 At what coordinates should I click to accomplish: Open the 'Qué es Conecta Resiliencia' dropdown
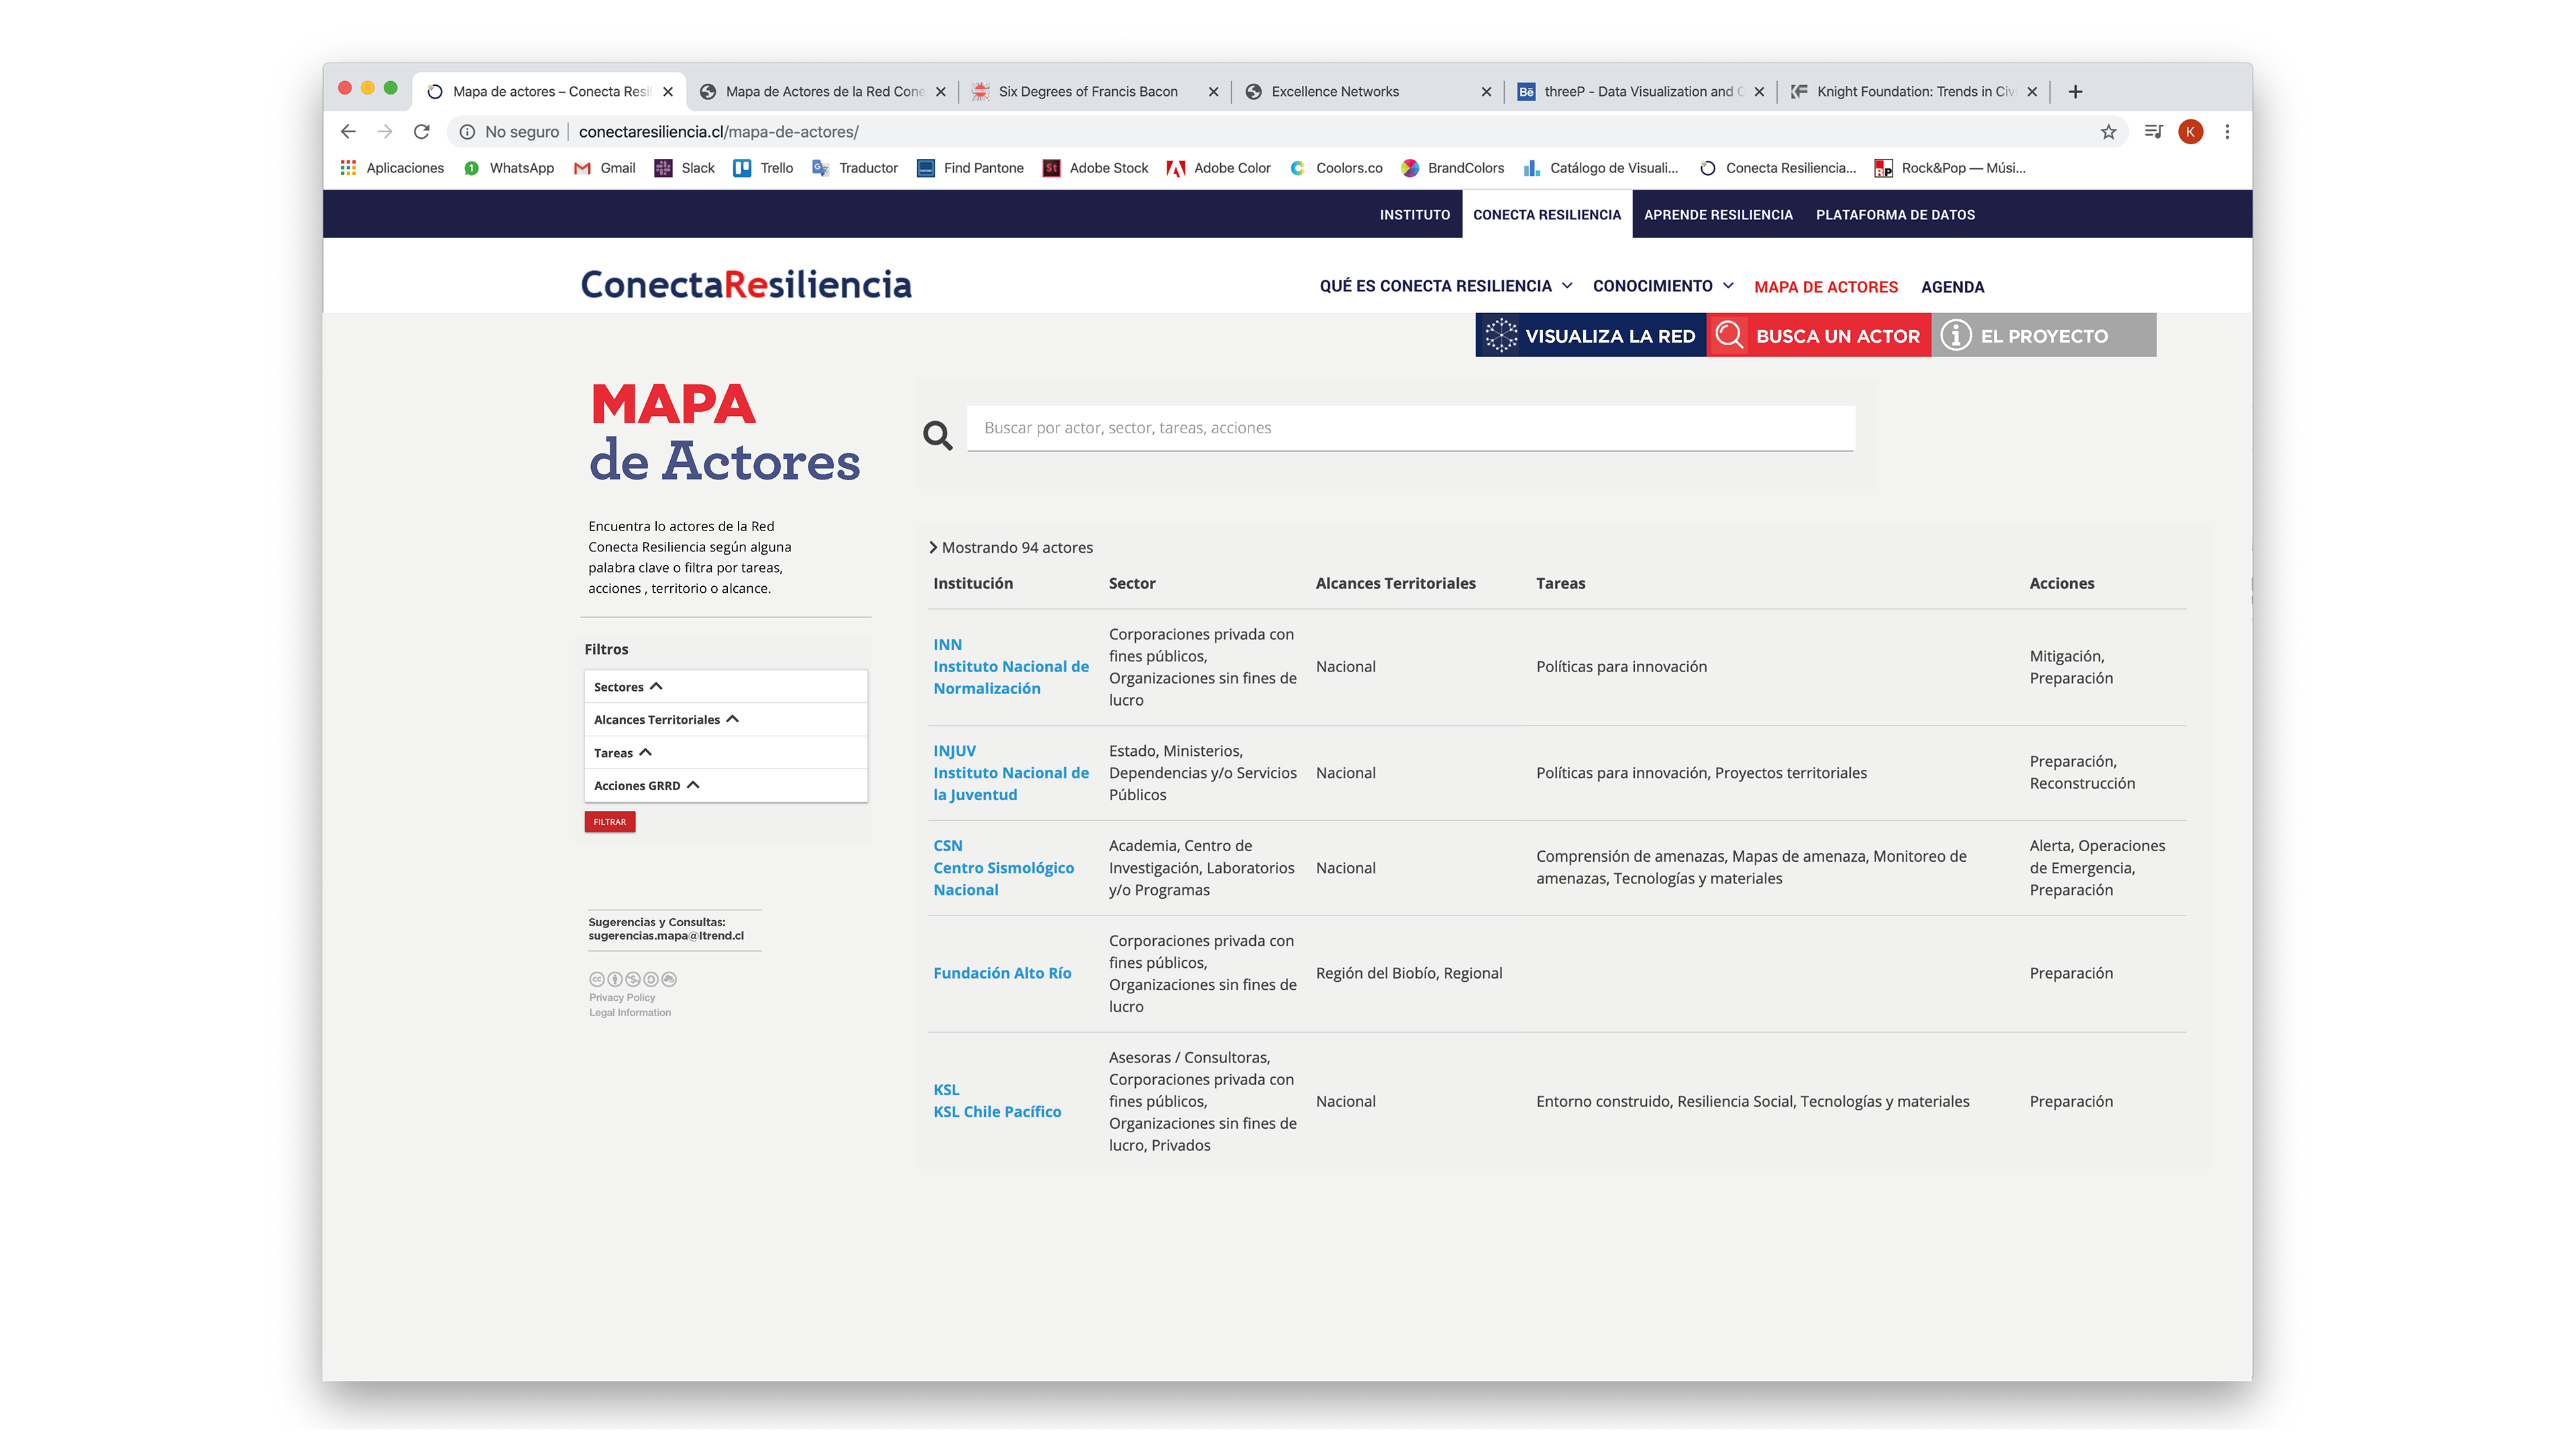click(1446, 286)
